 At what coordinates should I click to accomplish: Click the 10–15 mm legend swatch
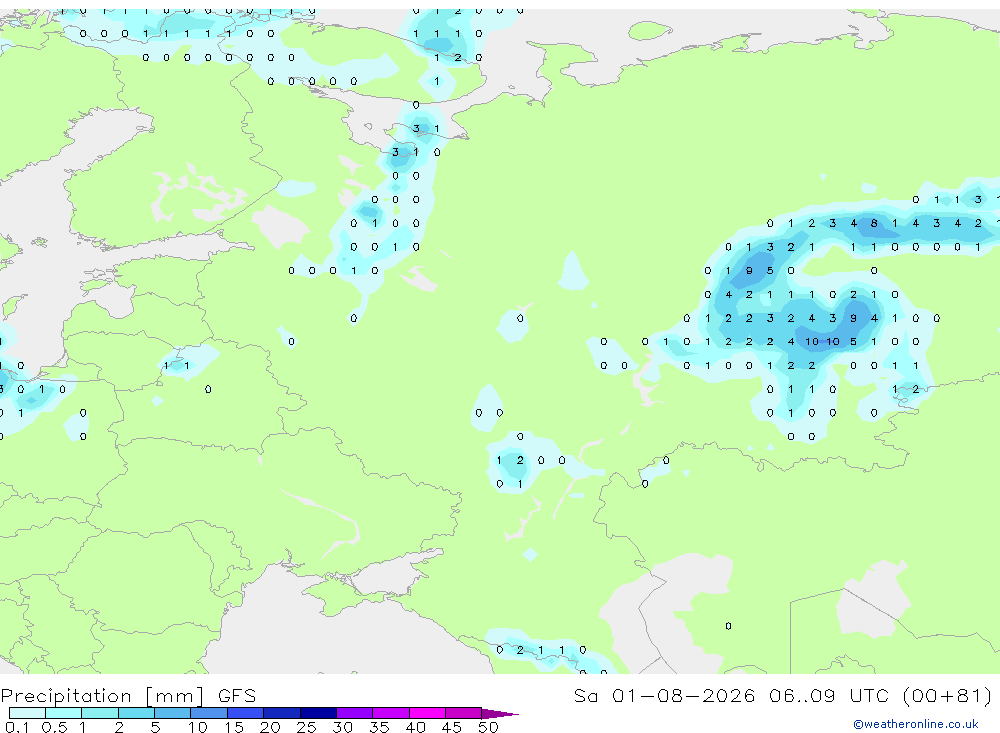click(x=209, y=713)
